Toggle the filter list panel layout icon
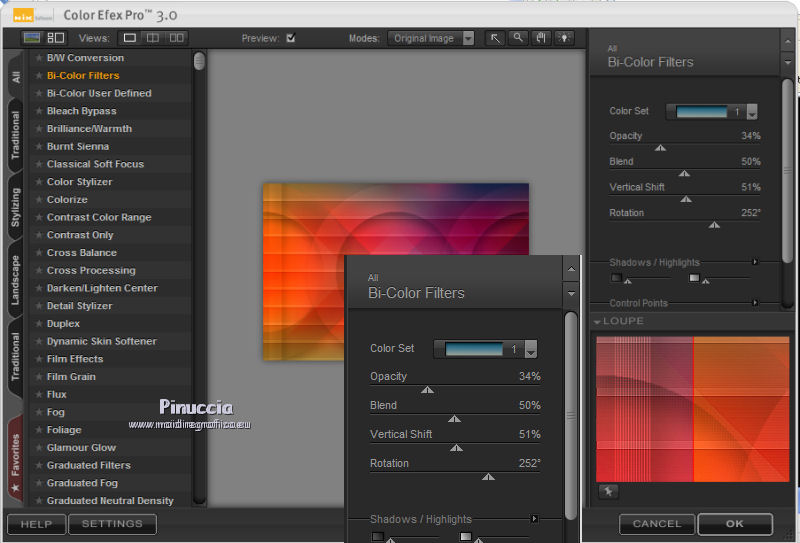The width and height of the screenshot is (800, 543). click(56, 38)
